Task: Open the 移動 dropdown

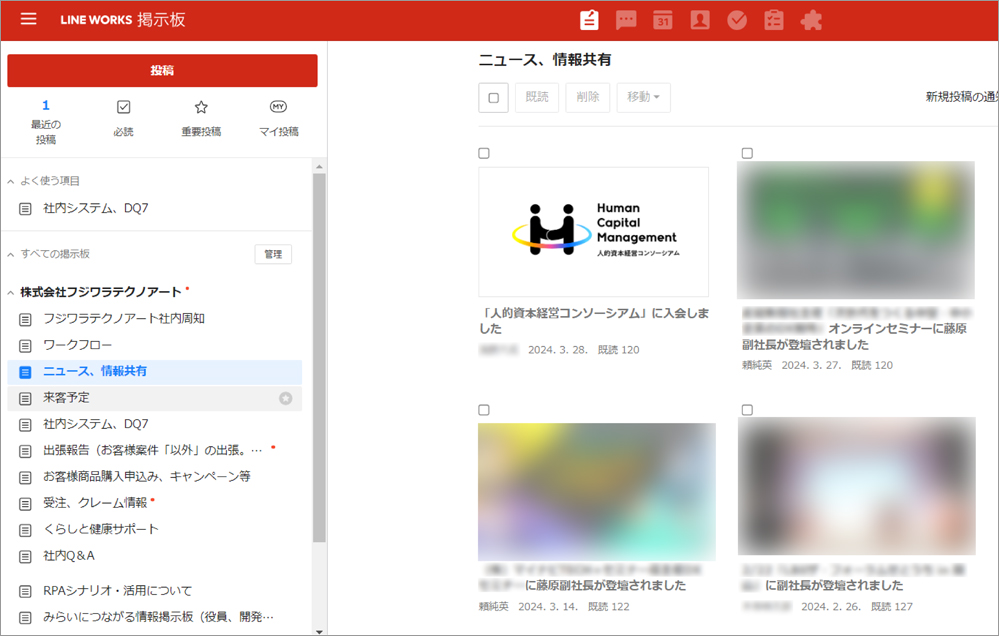Action: pos(643,97)
